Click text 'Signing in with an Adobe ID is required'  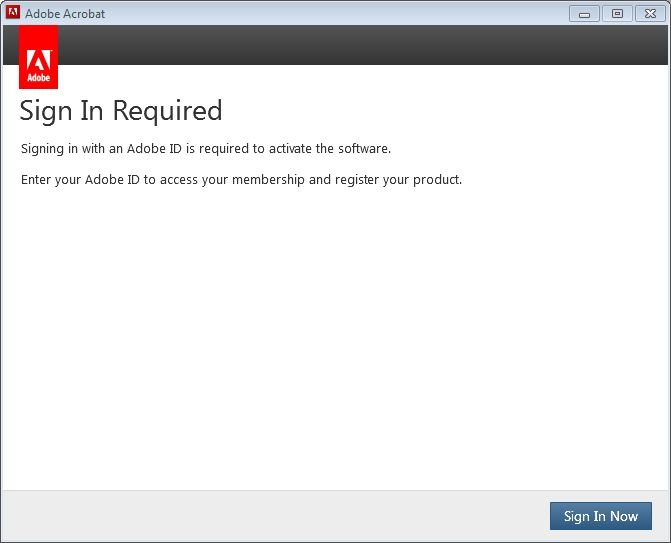(x=135, y=148)
